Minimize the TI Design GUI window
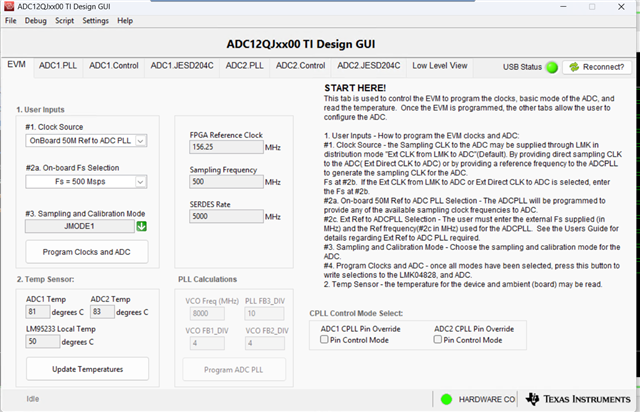640x412 pixels. point(563,7)
